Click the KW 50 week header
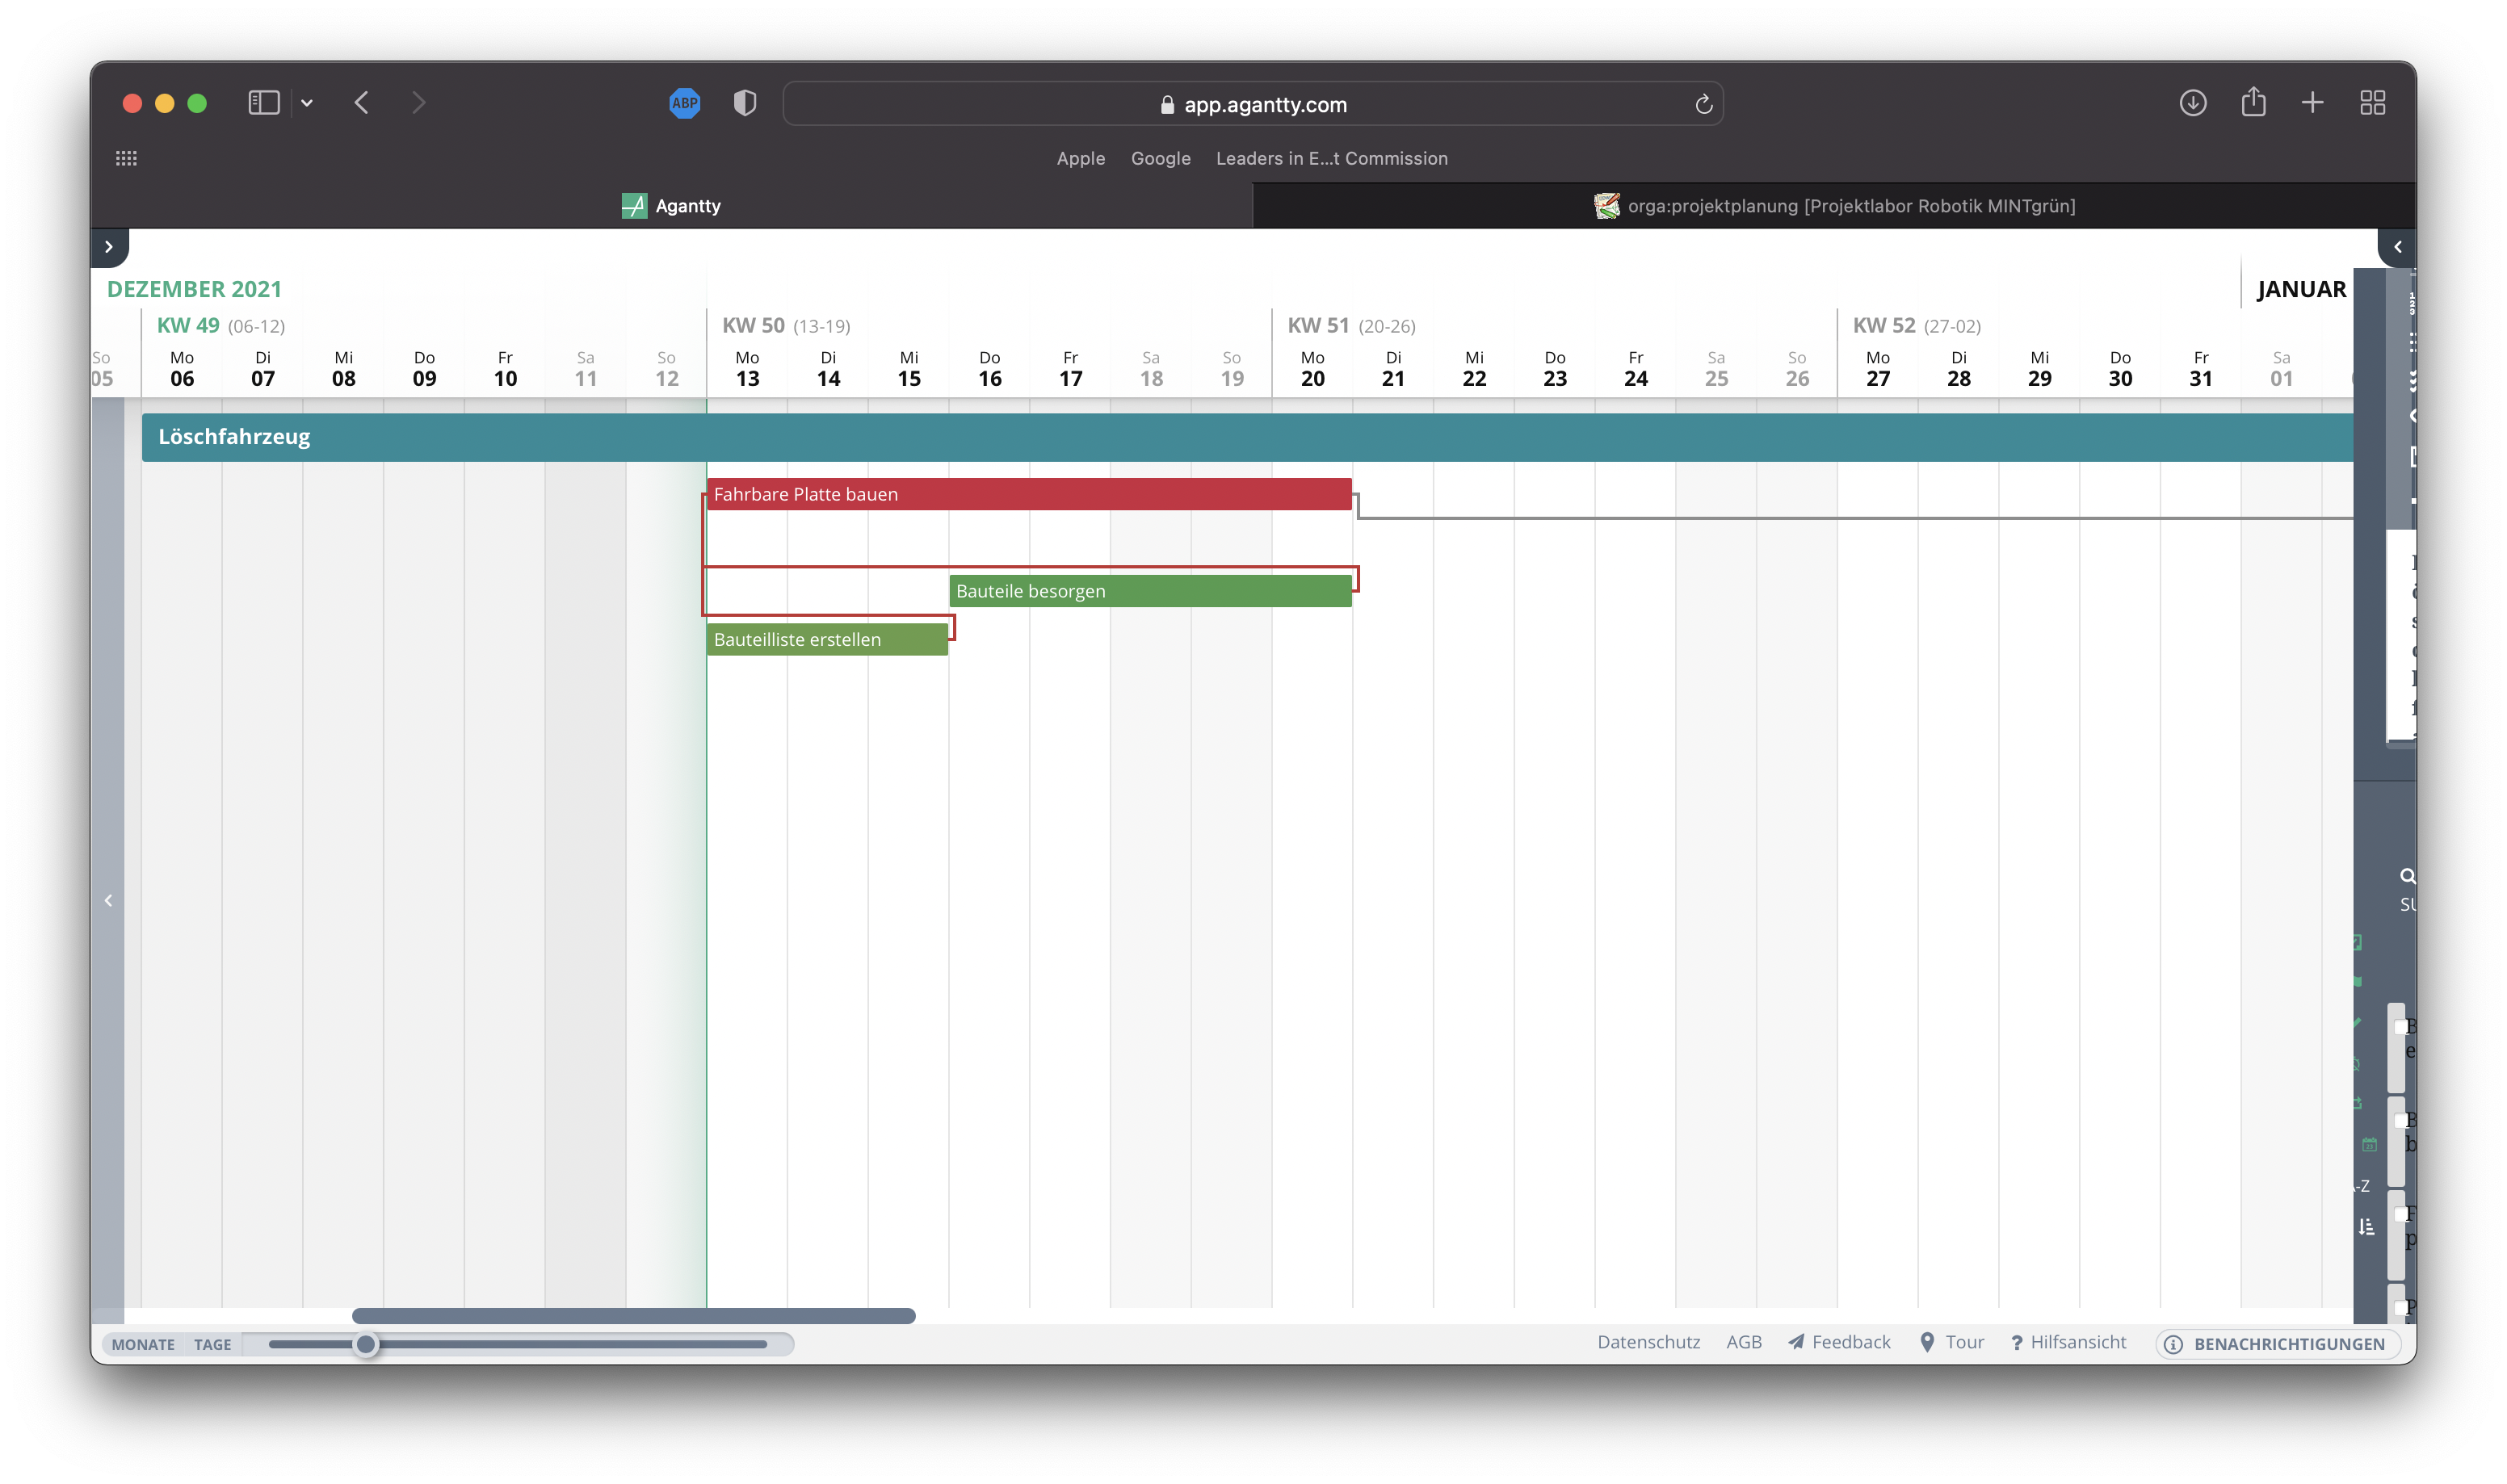This screenshot has width=2507, height=1484. pyautogui.click(x=786, y=326)
